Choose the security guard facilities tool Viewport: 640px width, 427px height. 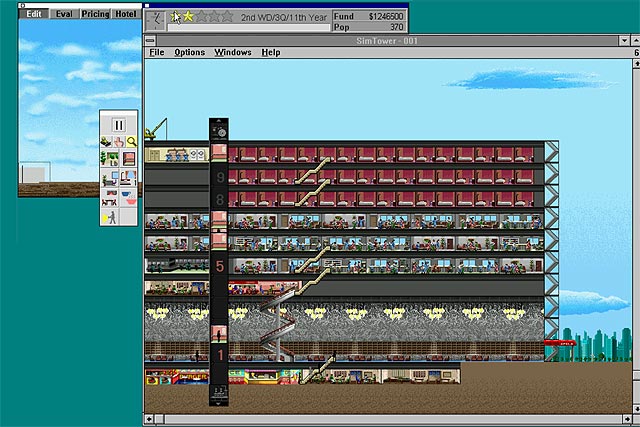point(109,217)
